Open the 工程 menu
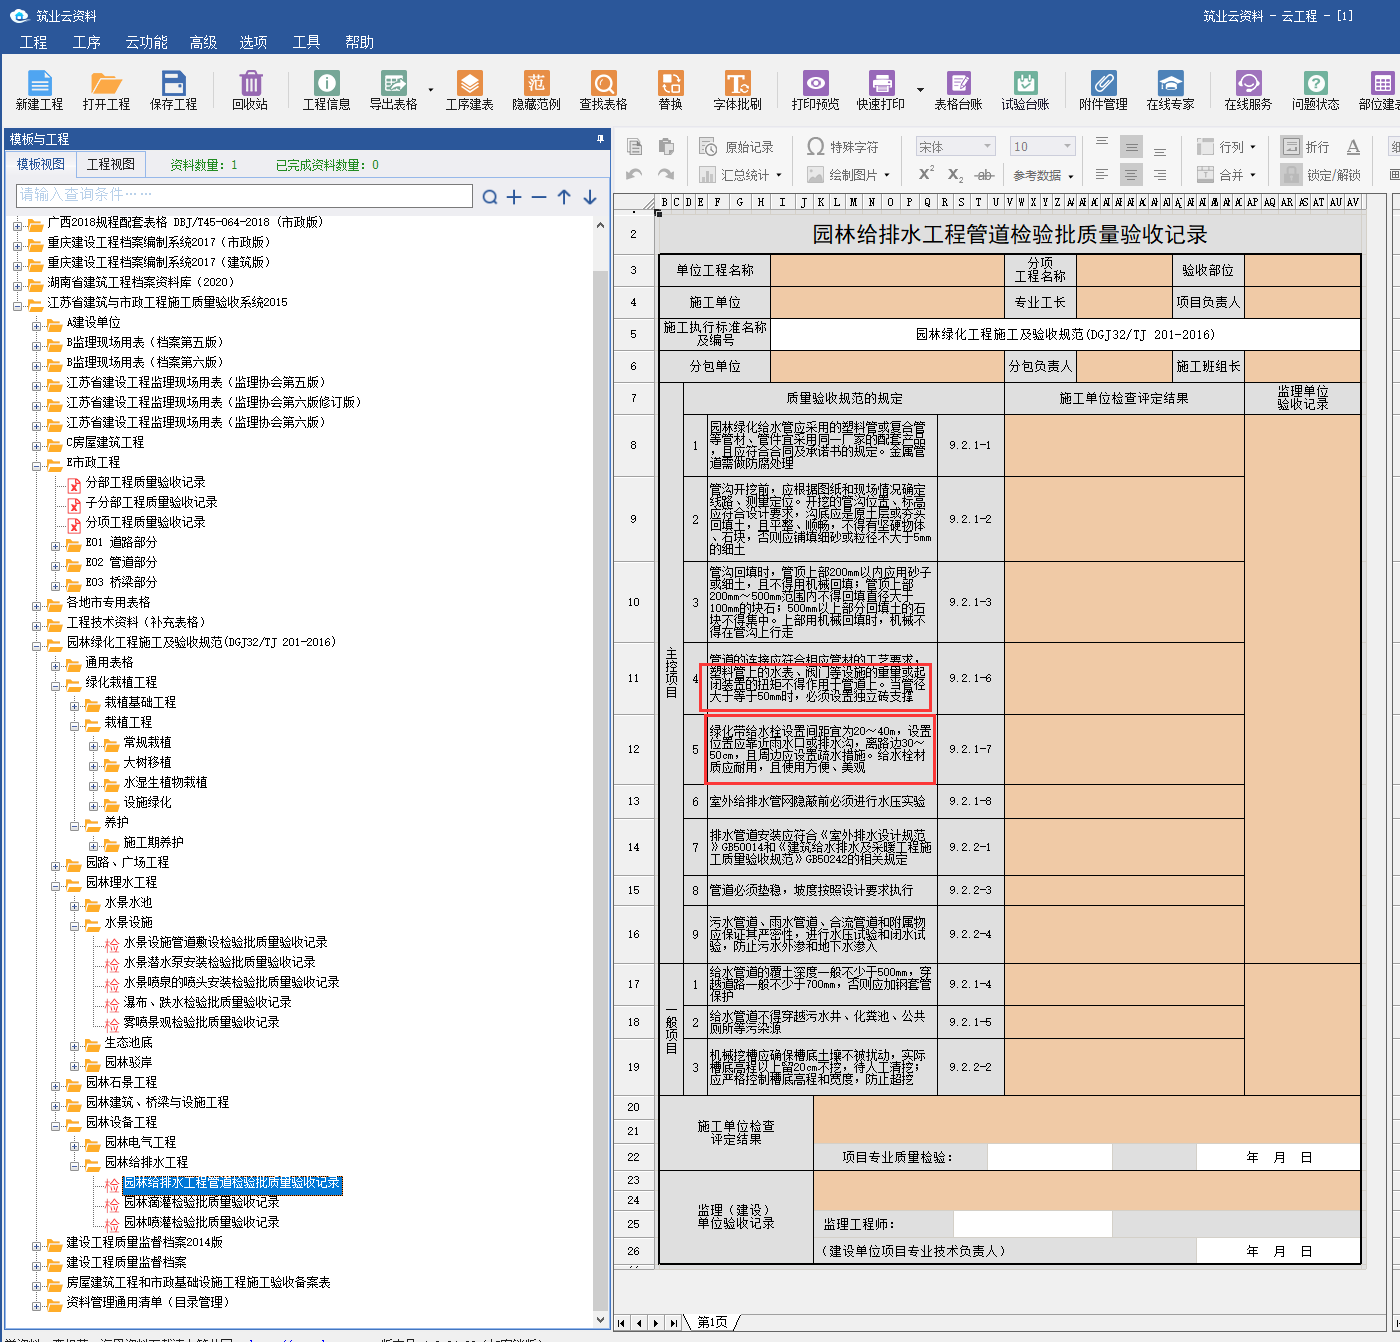The height and width of the screenshot is (1342, 1400). pyautogui.click(x=33, y=42)
